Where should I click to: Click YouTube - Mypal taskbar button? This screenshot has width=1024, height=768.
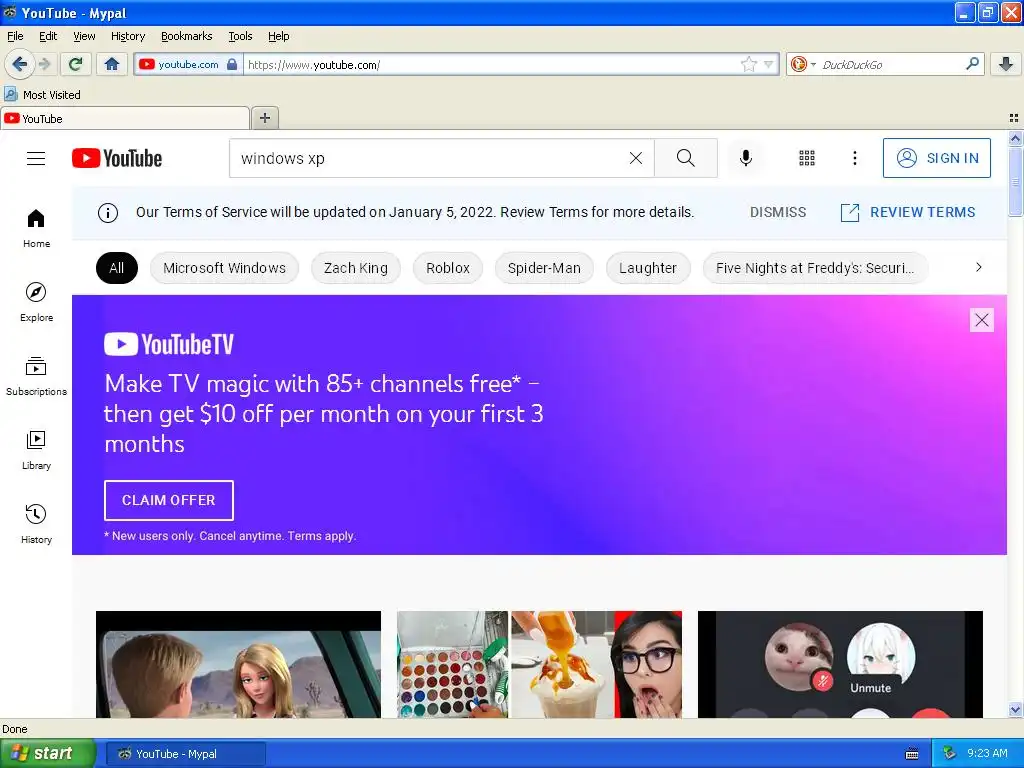click(185, 754)
